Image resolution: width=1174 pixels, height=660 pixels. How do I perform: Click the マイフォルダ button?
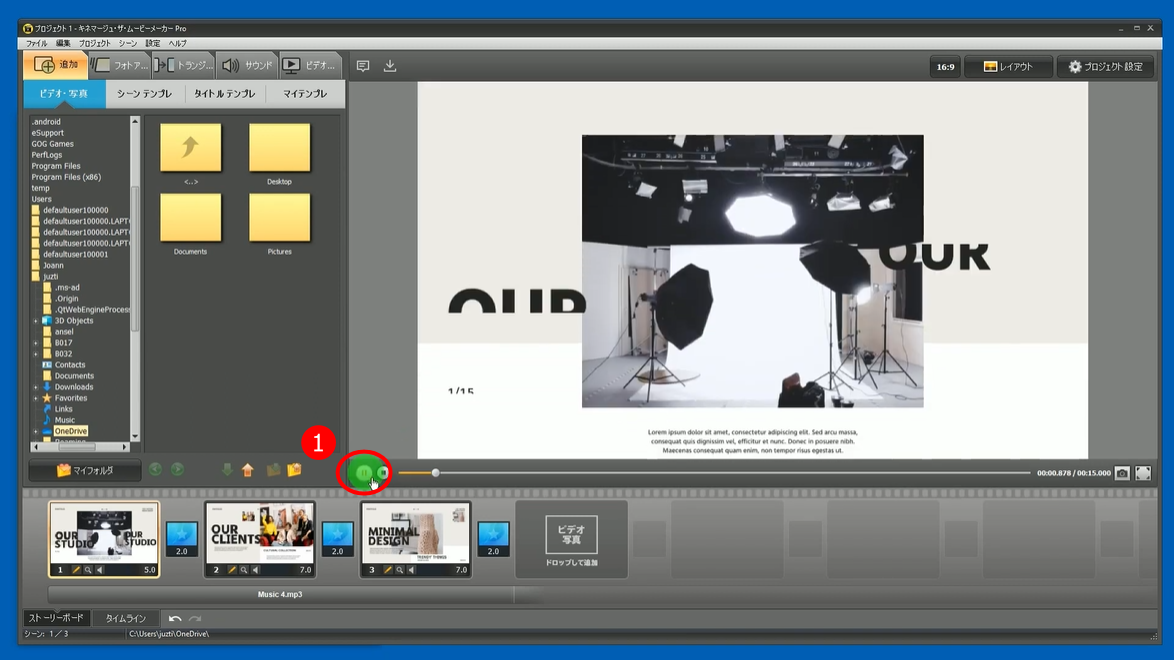click(85, 470)
